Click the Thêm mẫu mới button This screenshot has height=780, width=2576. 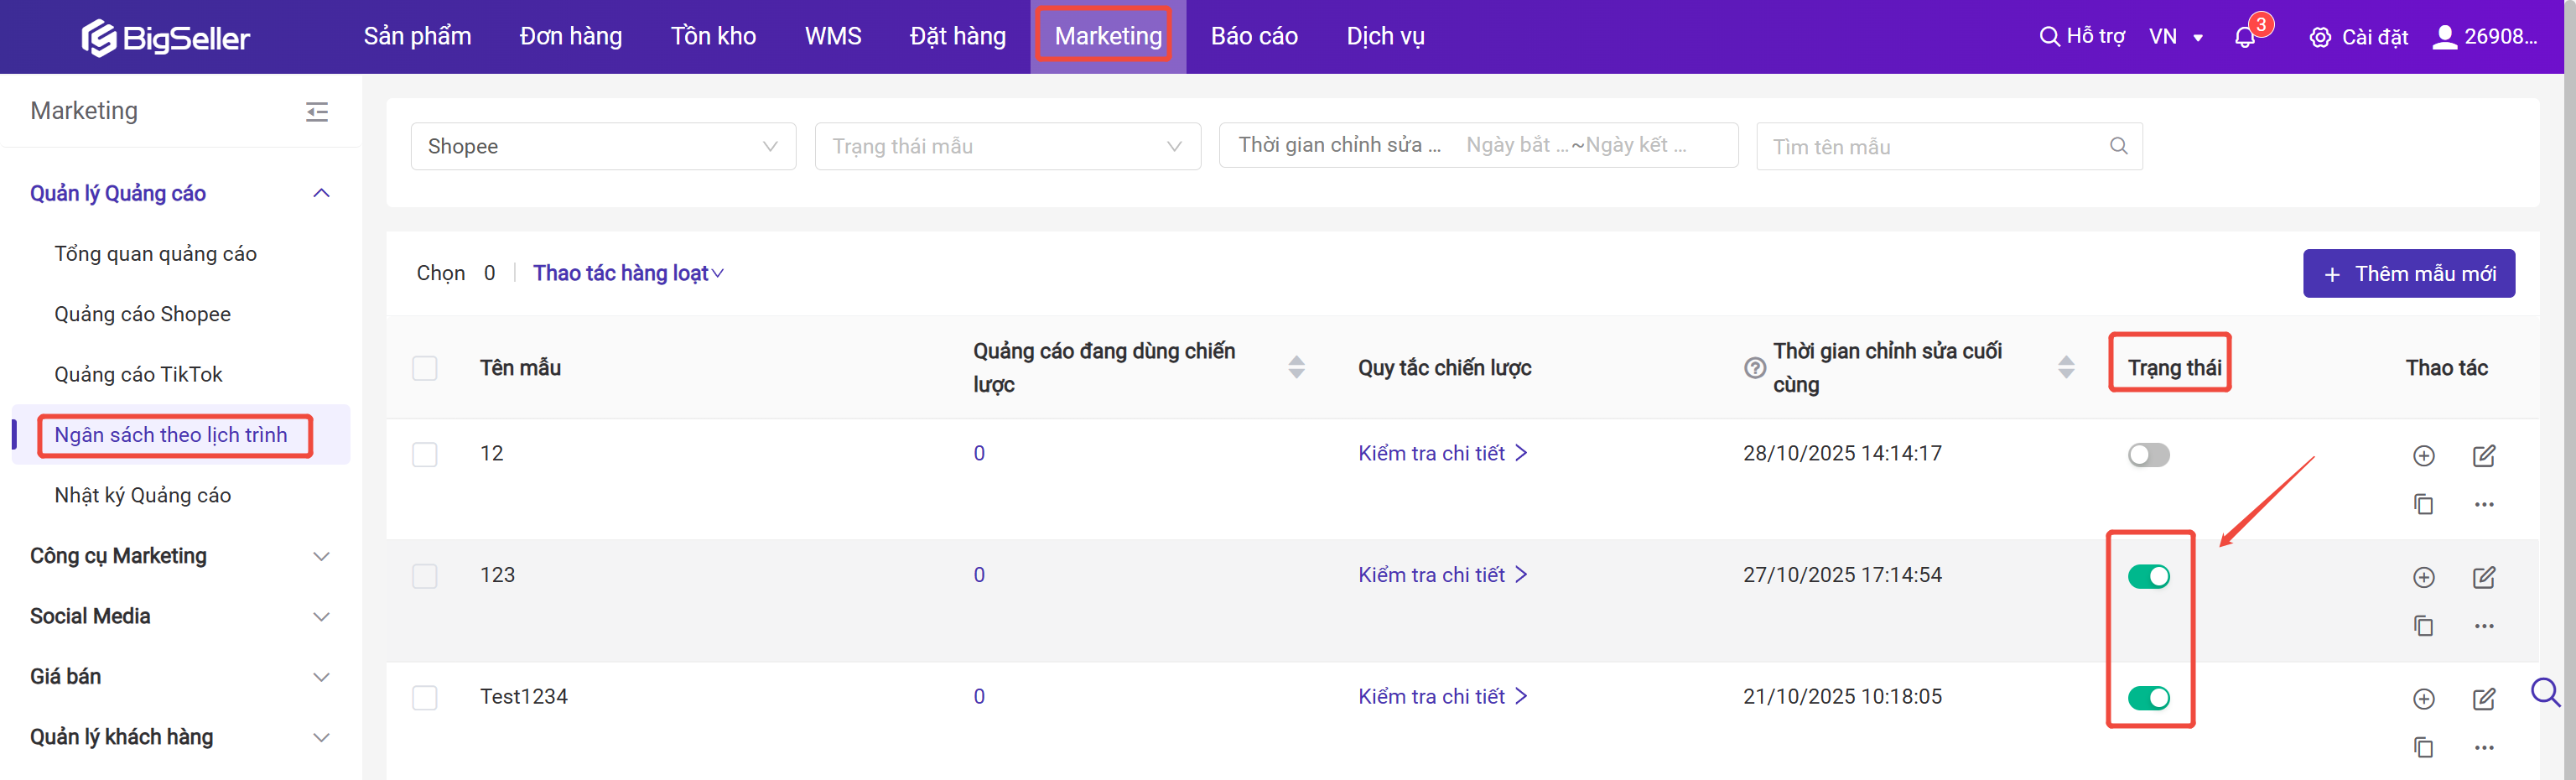click(2408, 273)
